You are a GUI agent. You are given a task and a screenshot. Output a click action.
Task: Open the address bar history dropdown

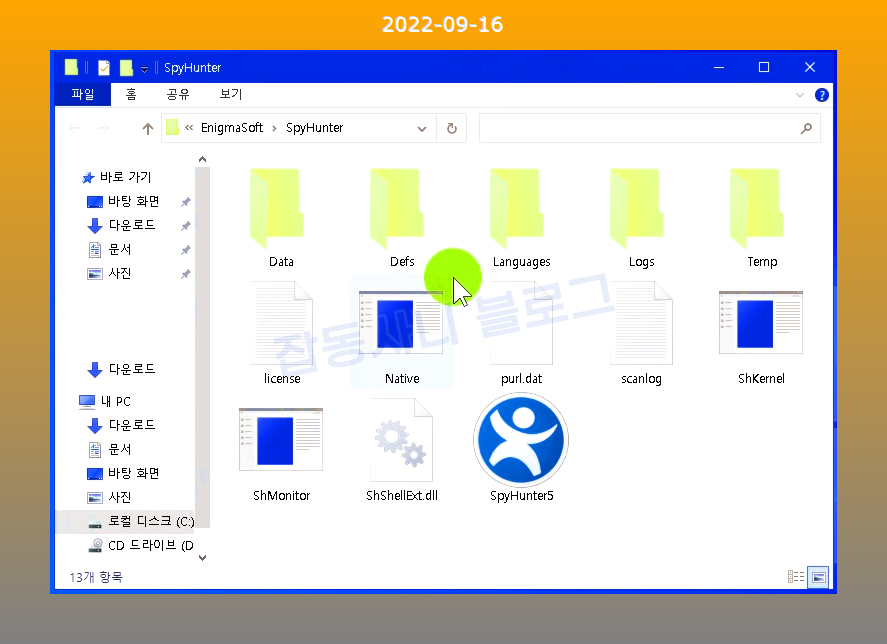(421, 128)
